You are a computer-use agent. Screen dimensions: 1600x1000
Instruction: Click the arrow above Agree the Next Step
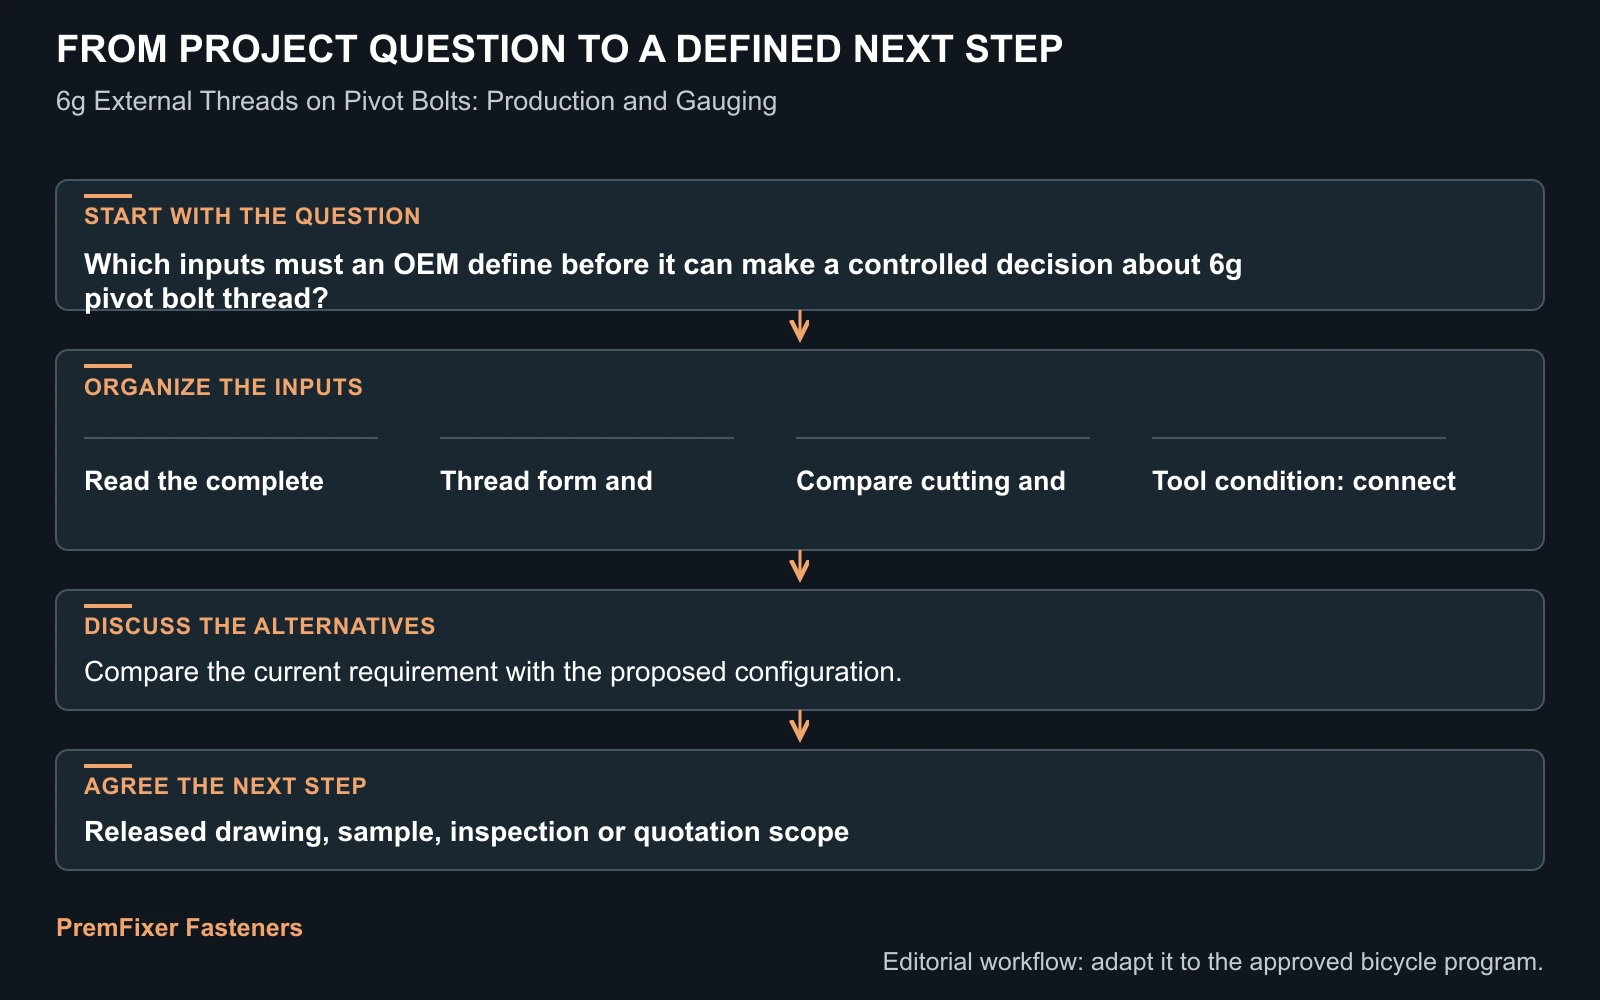[x=799, y=726]
